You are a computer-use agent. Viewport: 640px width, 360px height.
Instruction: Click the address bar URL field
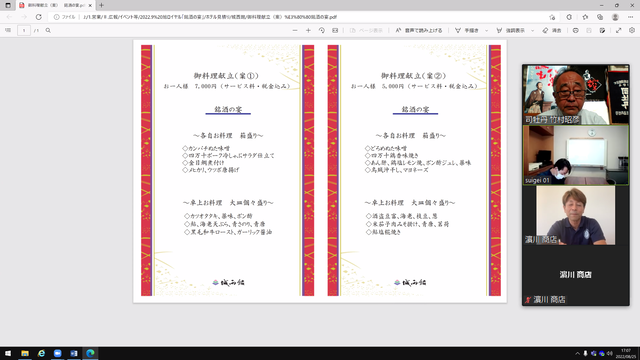(302, 17)
